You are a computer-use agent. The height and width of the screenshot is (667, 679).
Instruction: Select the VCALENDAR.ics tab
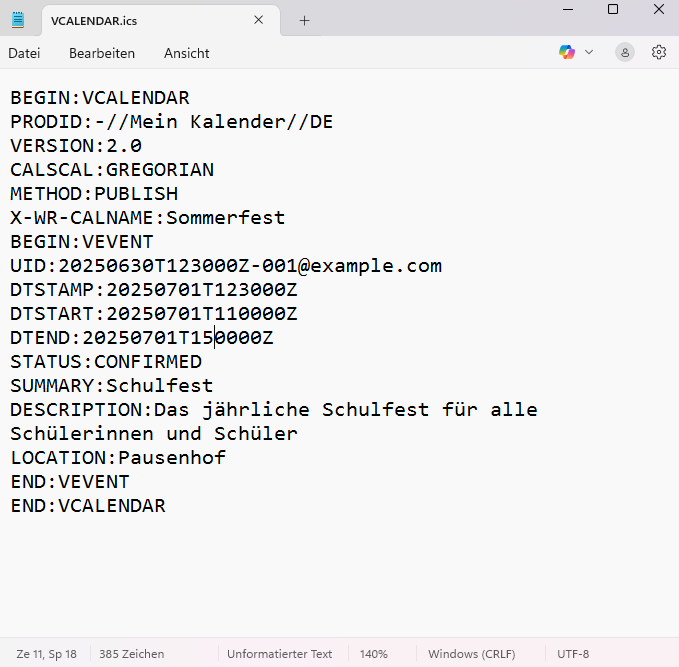142,20
